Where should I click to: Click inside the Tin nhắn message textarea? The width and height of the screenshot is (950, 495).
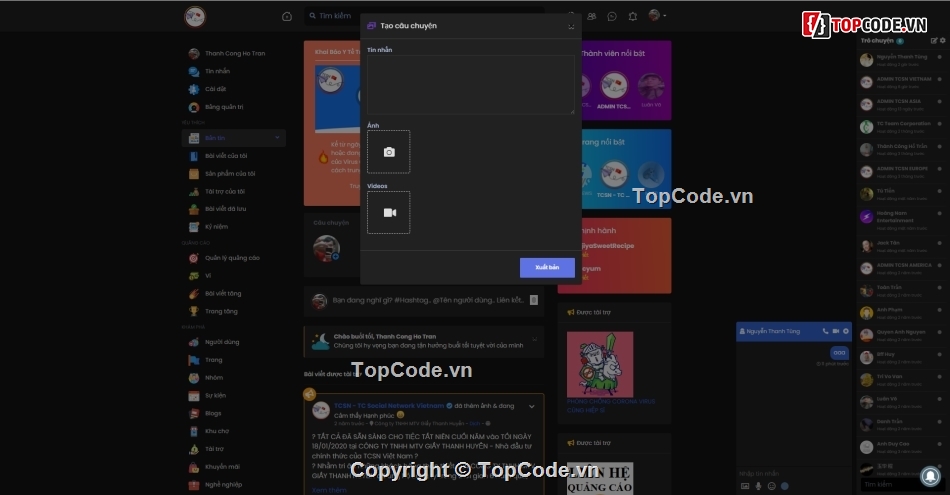(x=471, y=84)
